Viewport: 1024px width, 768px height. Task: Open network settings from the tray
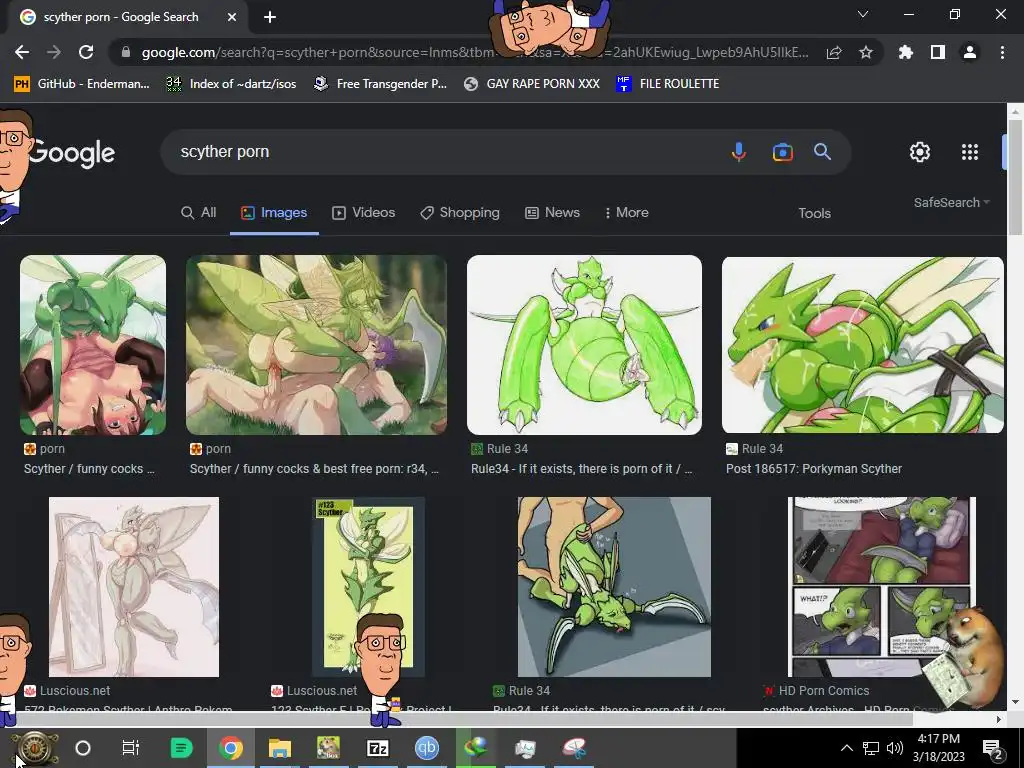pyautogui.click(x=871, y=748)
